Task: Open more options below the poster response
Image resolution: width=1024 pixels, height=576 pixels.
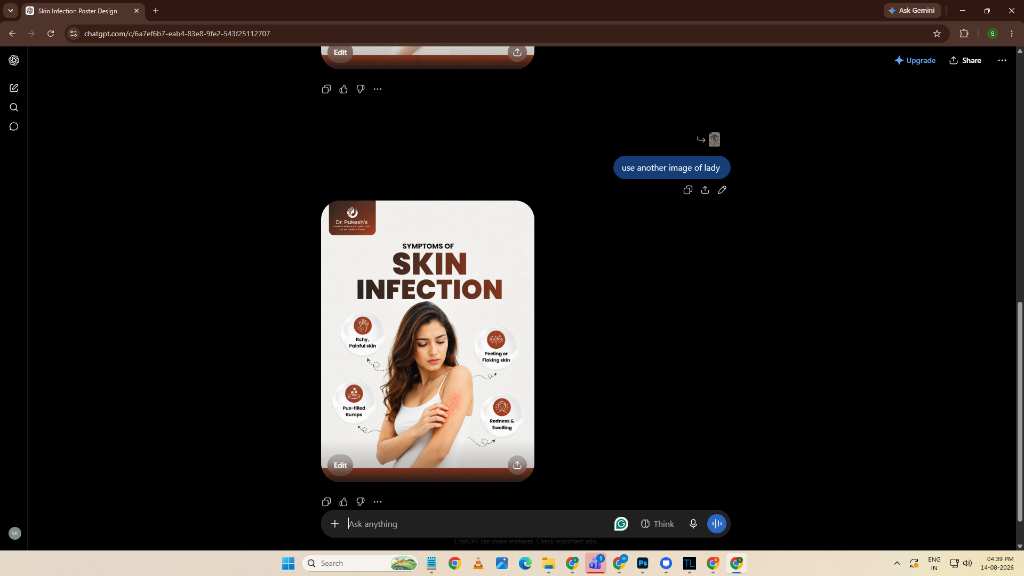Action: (x=377, y=502)
